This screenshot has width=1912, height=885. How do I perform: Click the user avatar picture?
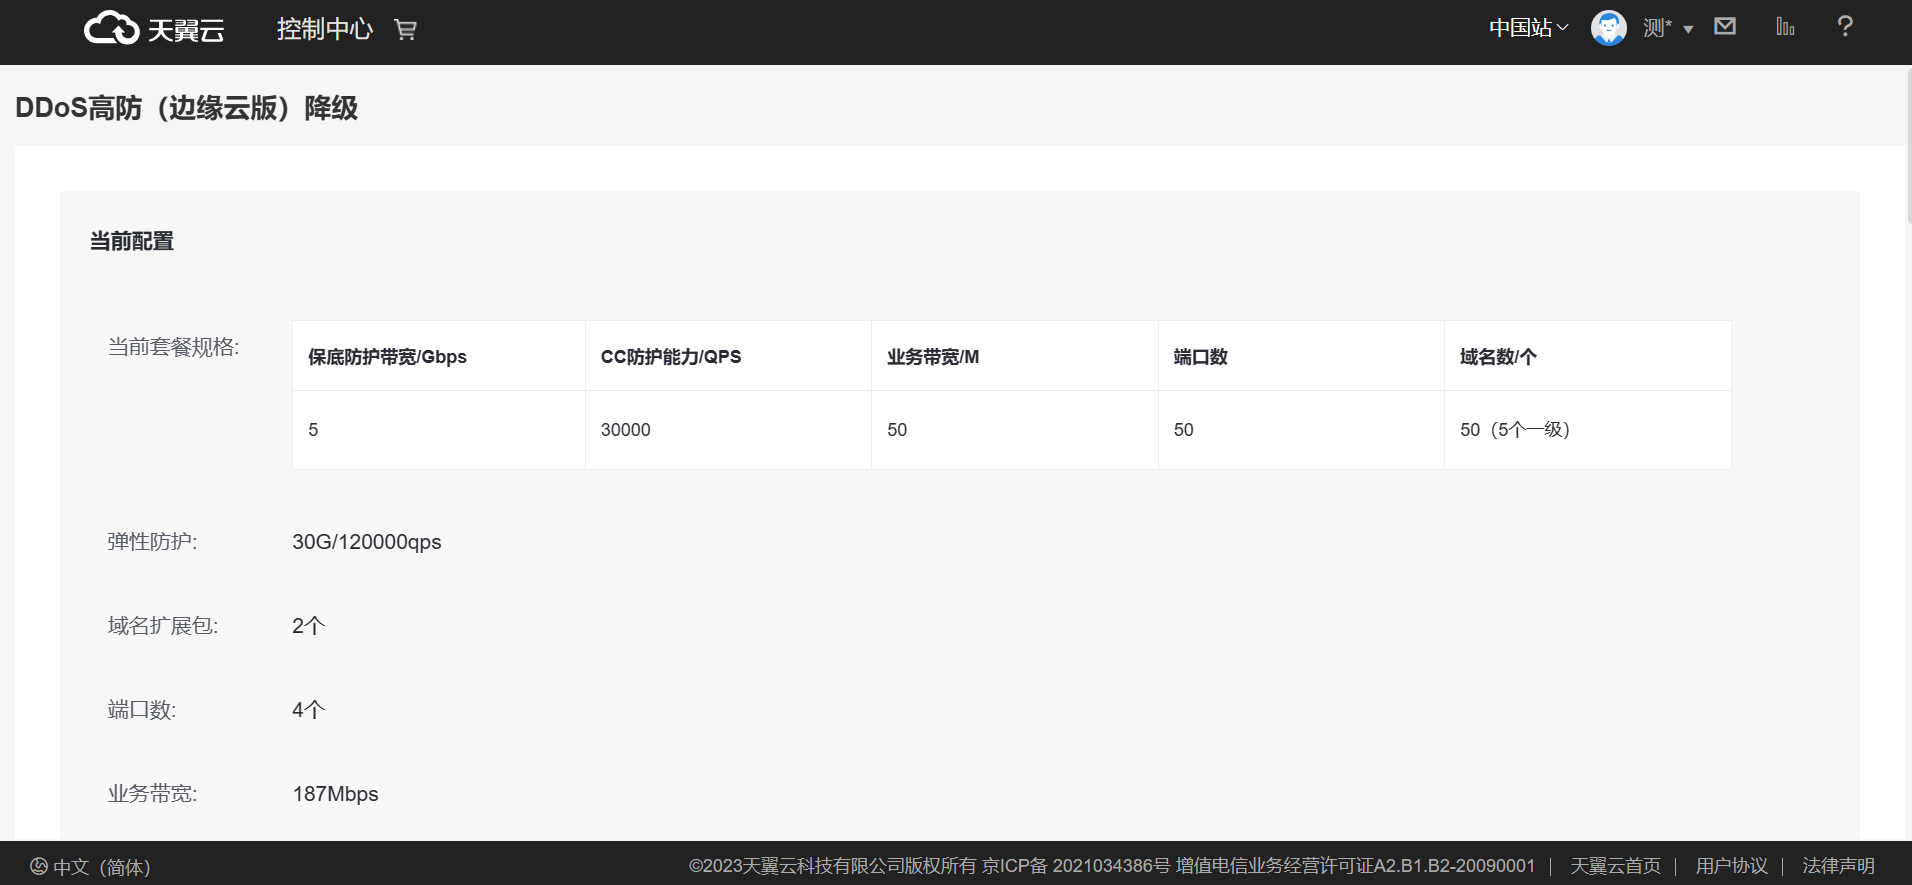[1608, 28]
